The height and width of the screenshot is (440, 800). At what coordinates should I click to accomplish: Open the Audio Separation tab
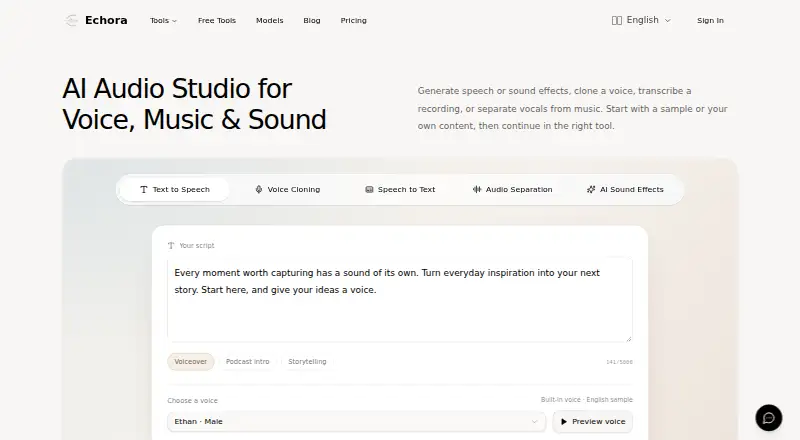[x=512, y=189]
